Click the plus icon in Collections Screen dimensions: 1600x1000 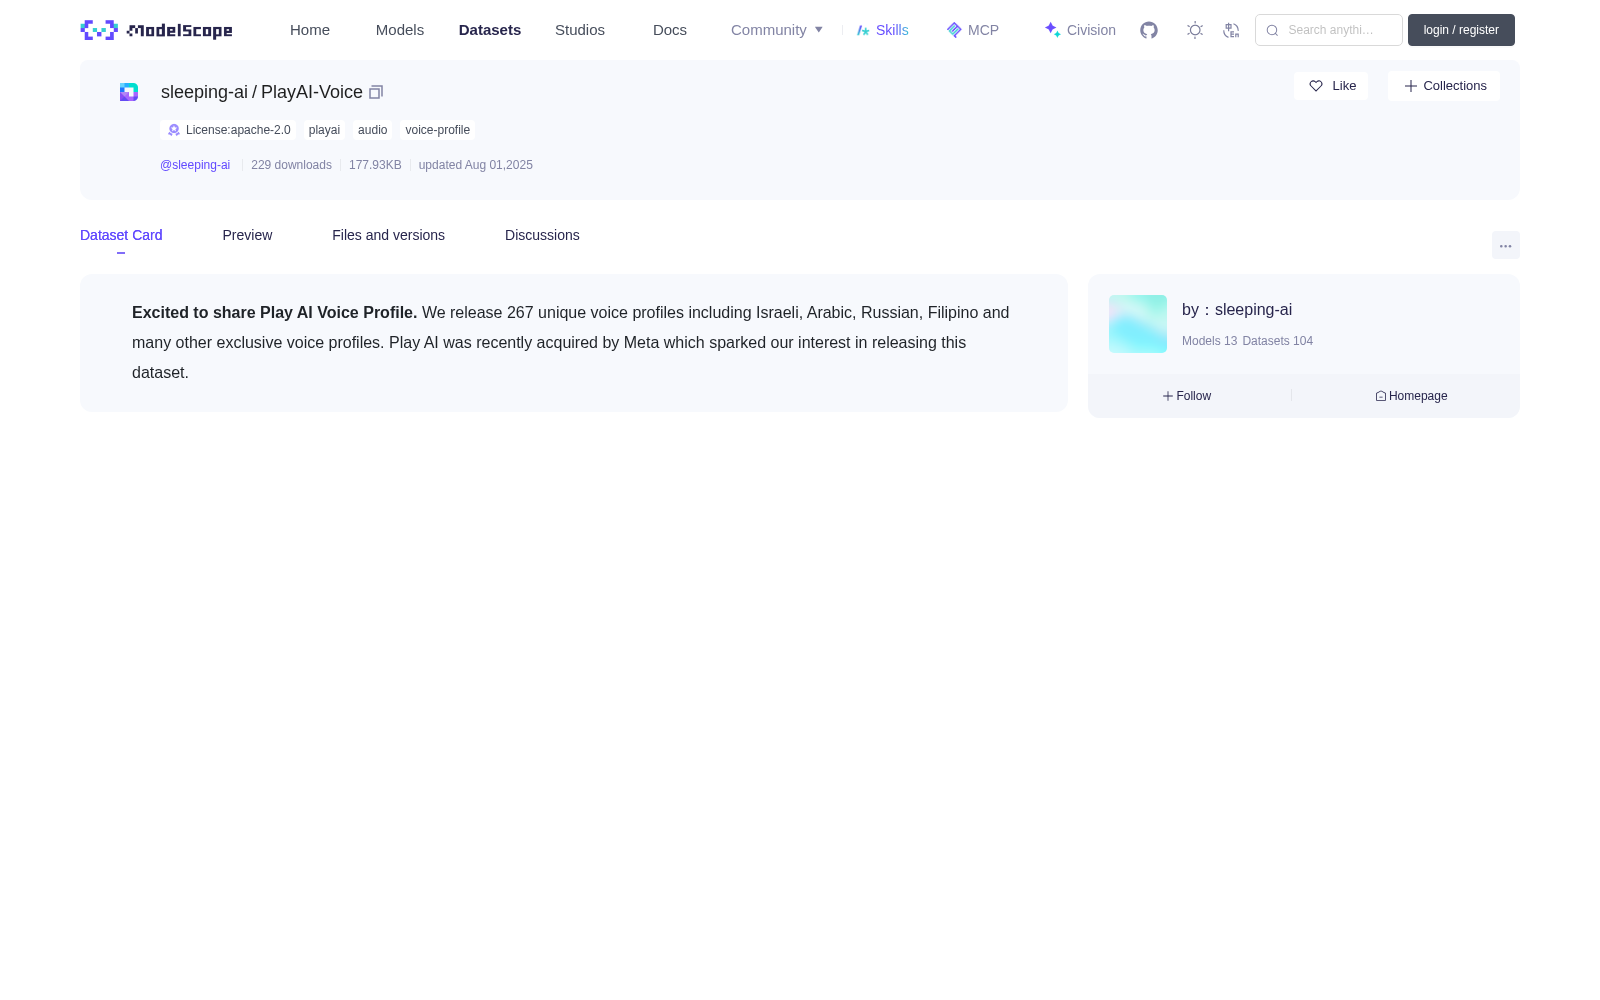[1410, 86]
